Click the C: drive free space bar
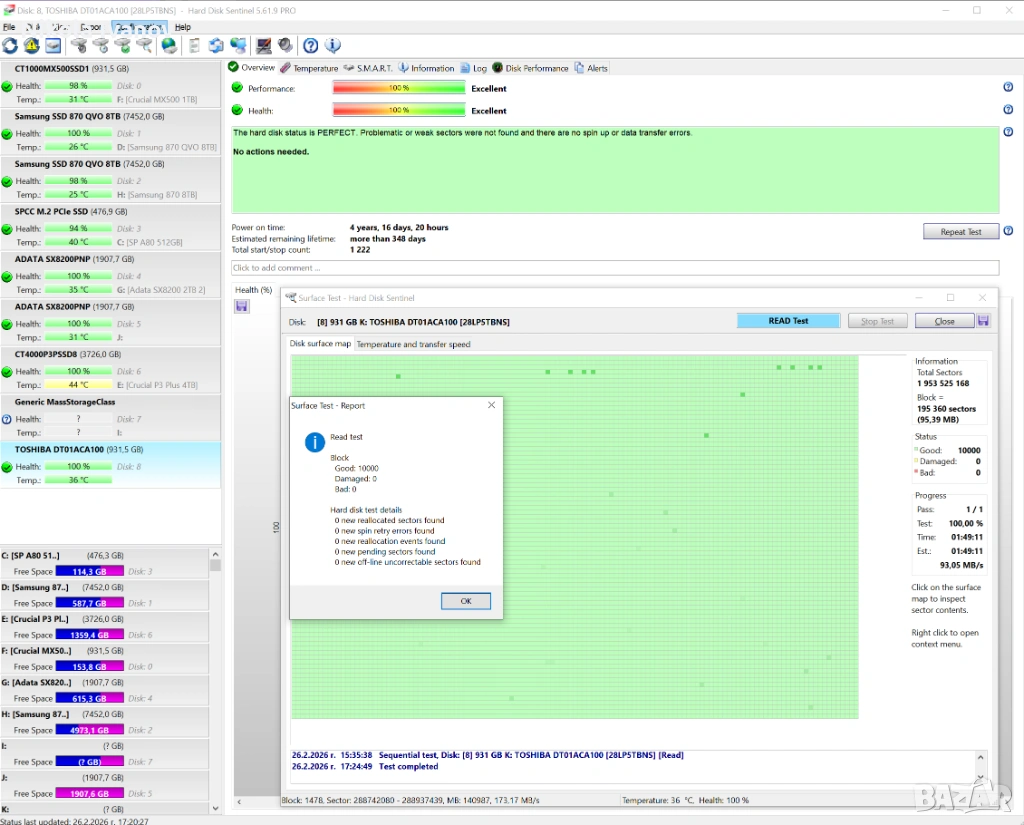The image size is (1024, 825). 88,571
